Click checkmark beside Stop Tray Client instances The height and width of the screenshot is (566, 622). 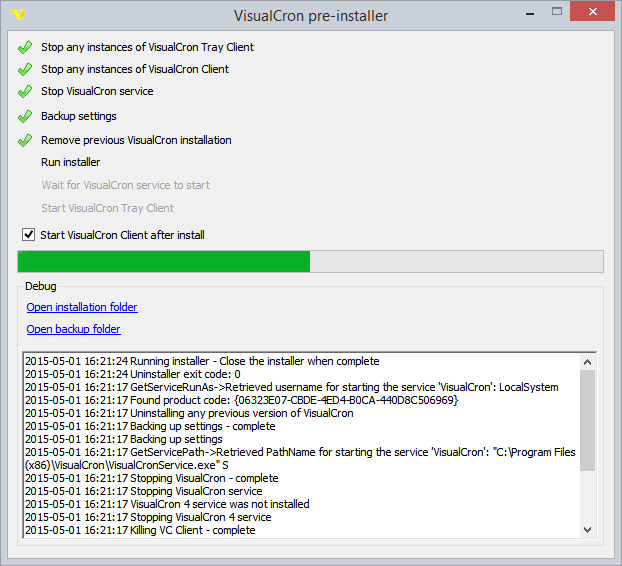pyautogui.click(x=25, y=47)
